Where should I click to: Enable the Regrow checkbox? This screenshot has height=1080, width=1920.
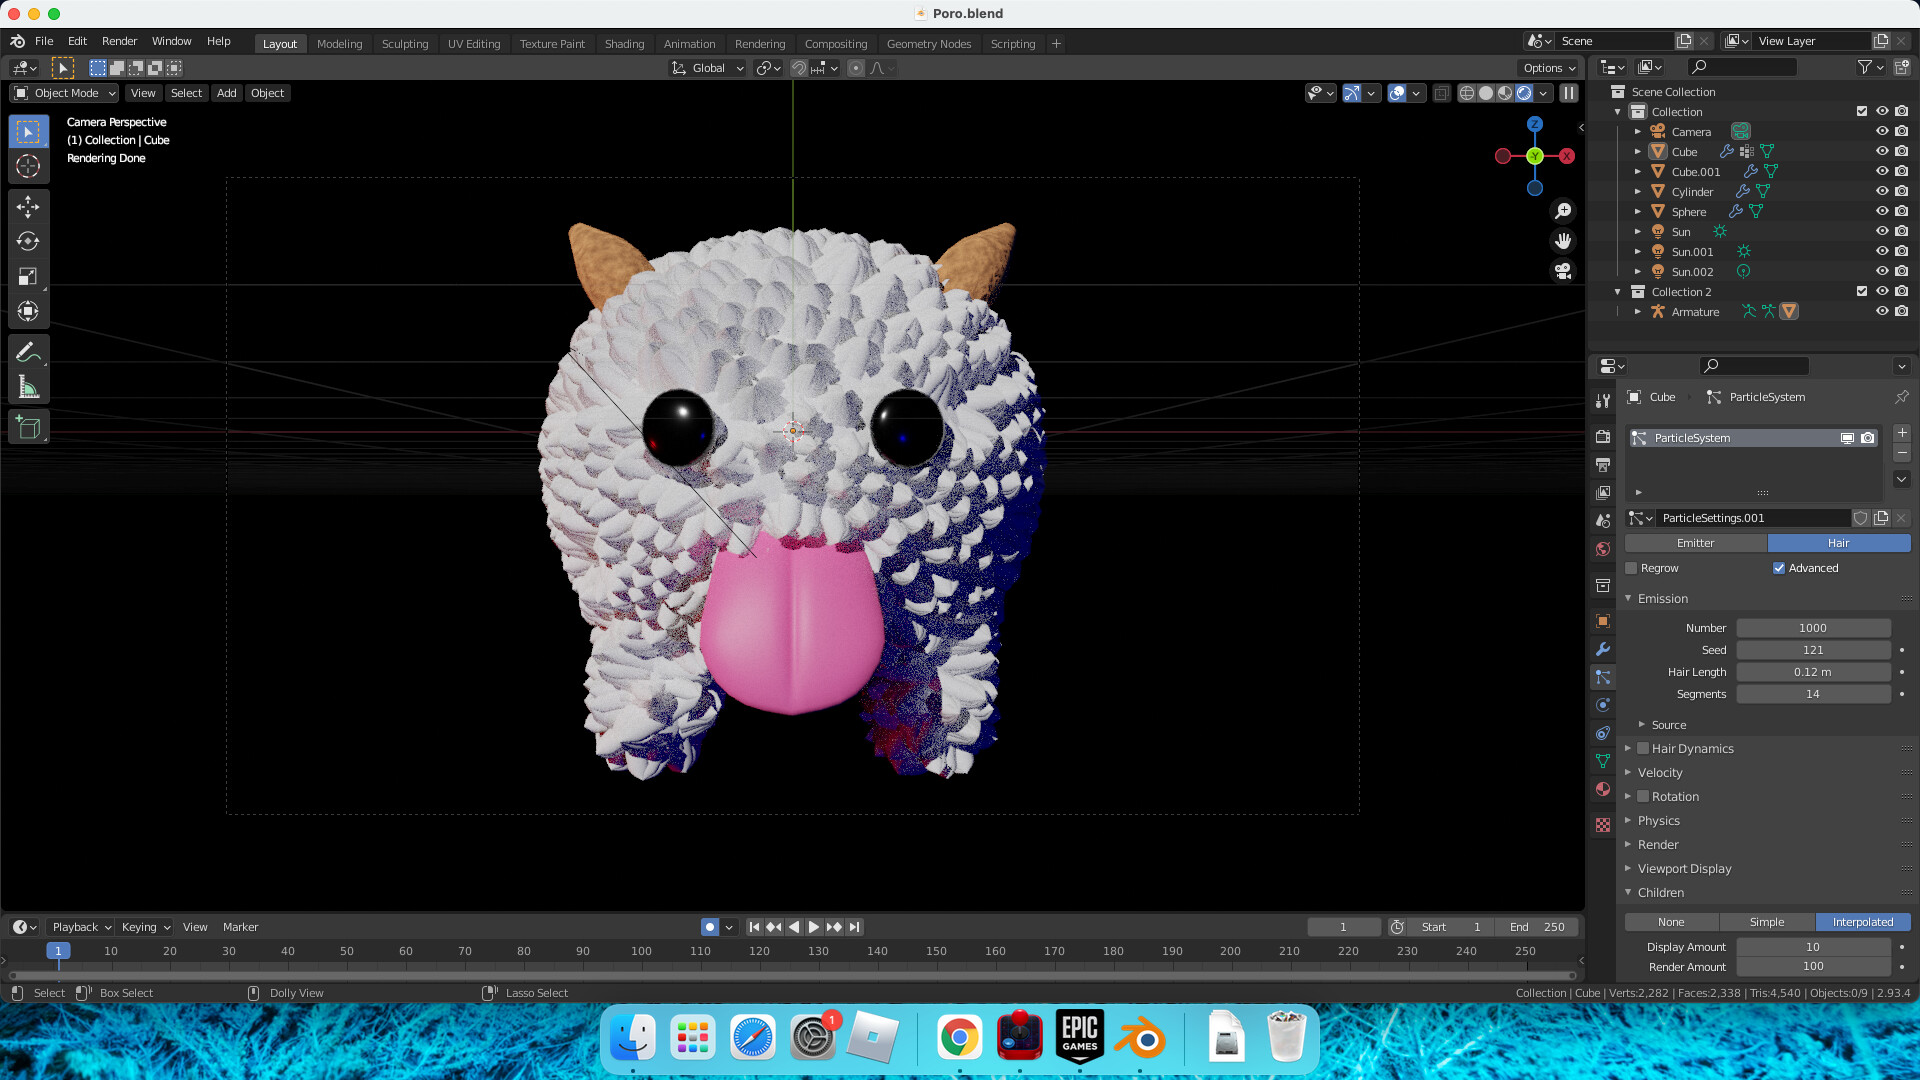[x=1632, y=568]
